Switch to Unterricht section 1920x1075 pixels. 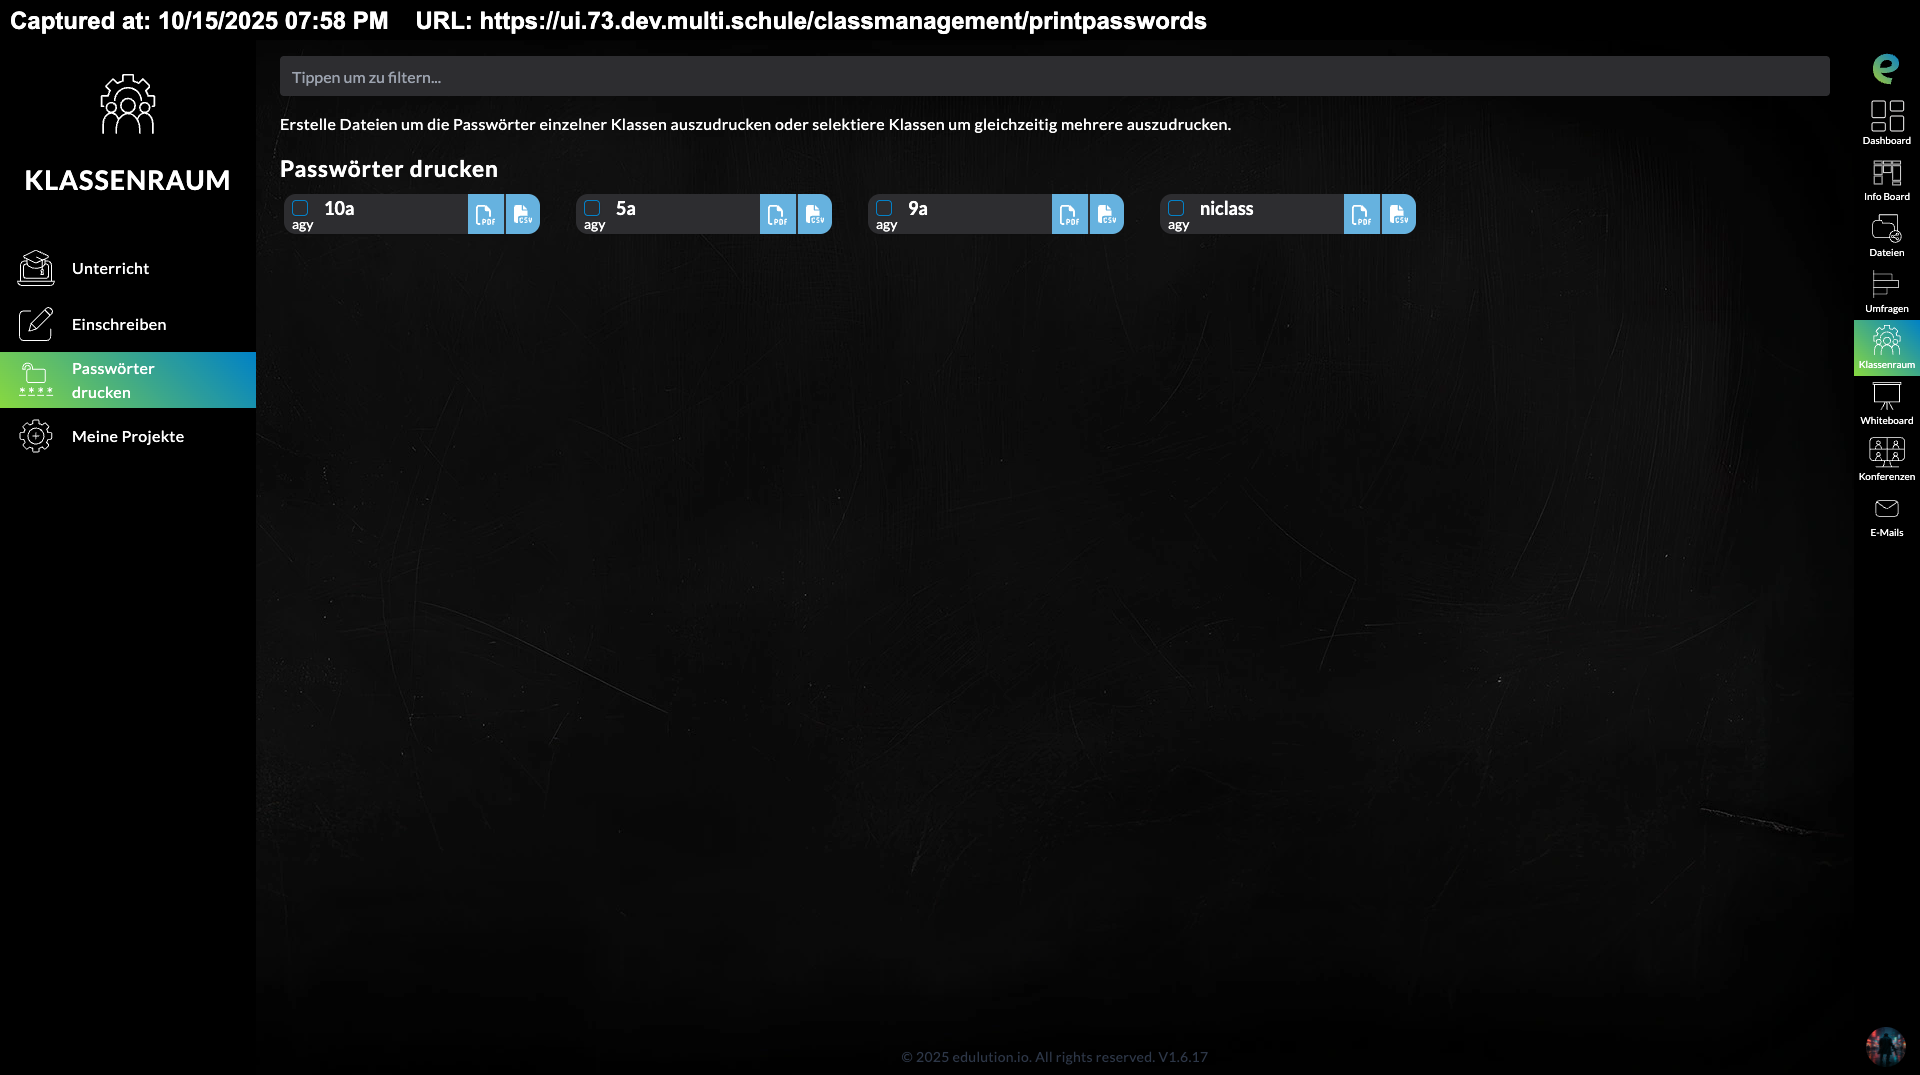110,268
